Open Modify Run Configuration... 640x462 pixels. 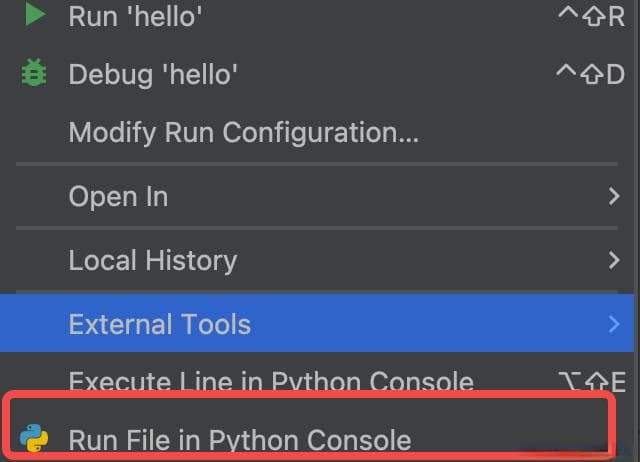[x=317, y=133]
